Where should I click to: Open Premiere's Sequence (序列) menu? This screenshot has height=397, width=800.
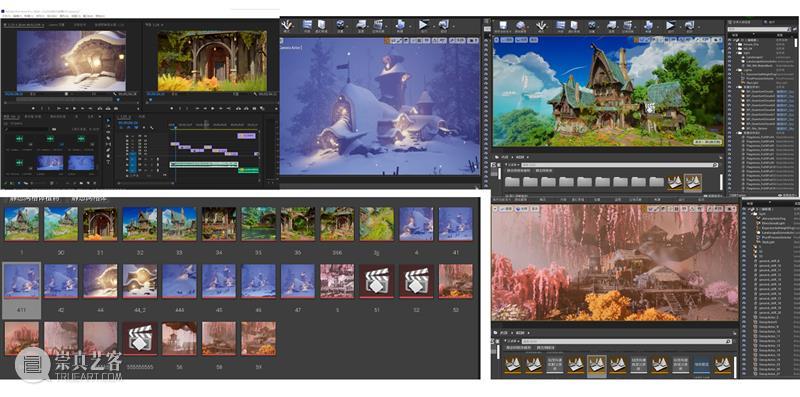point(40,16)
